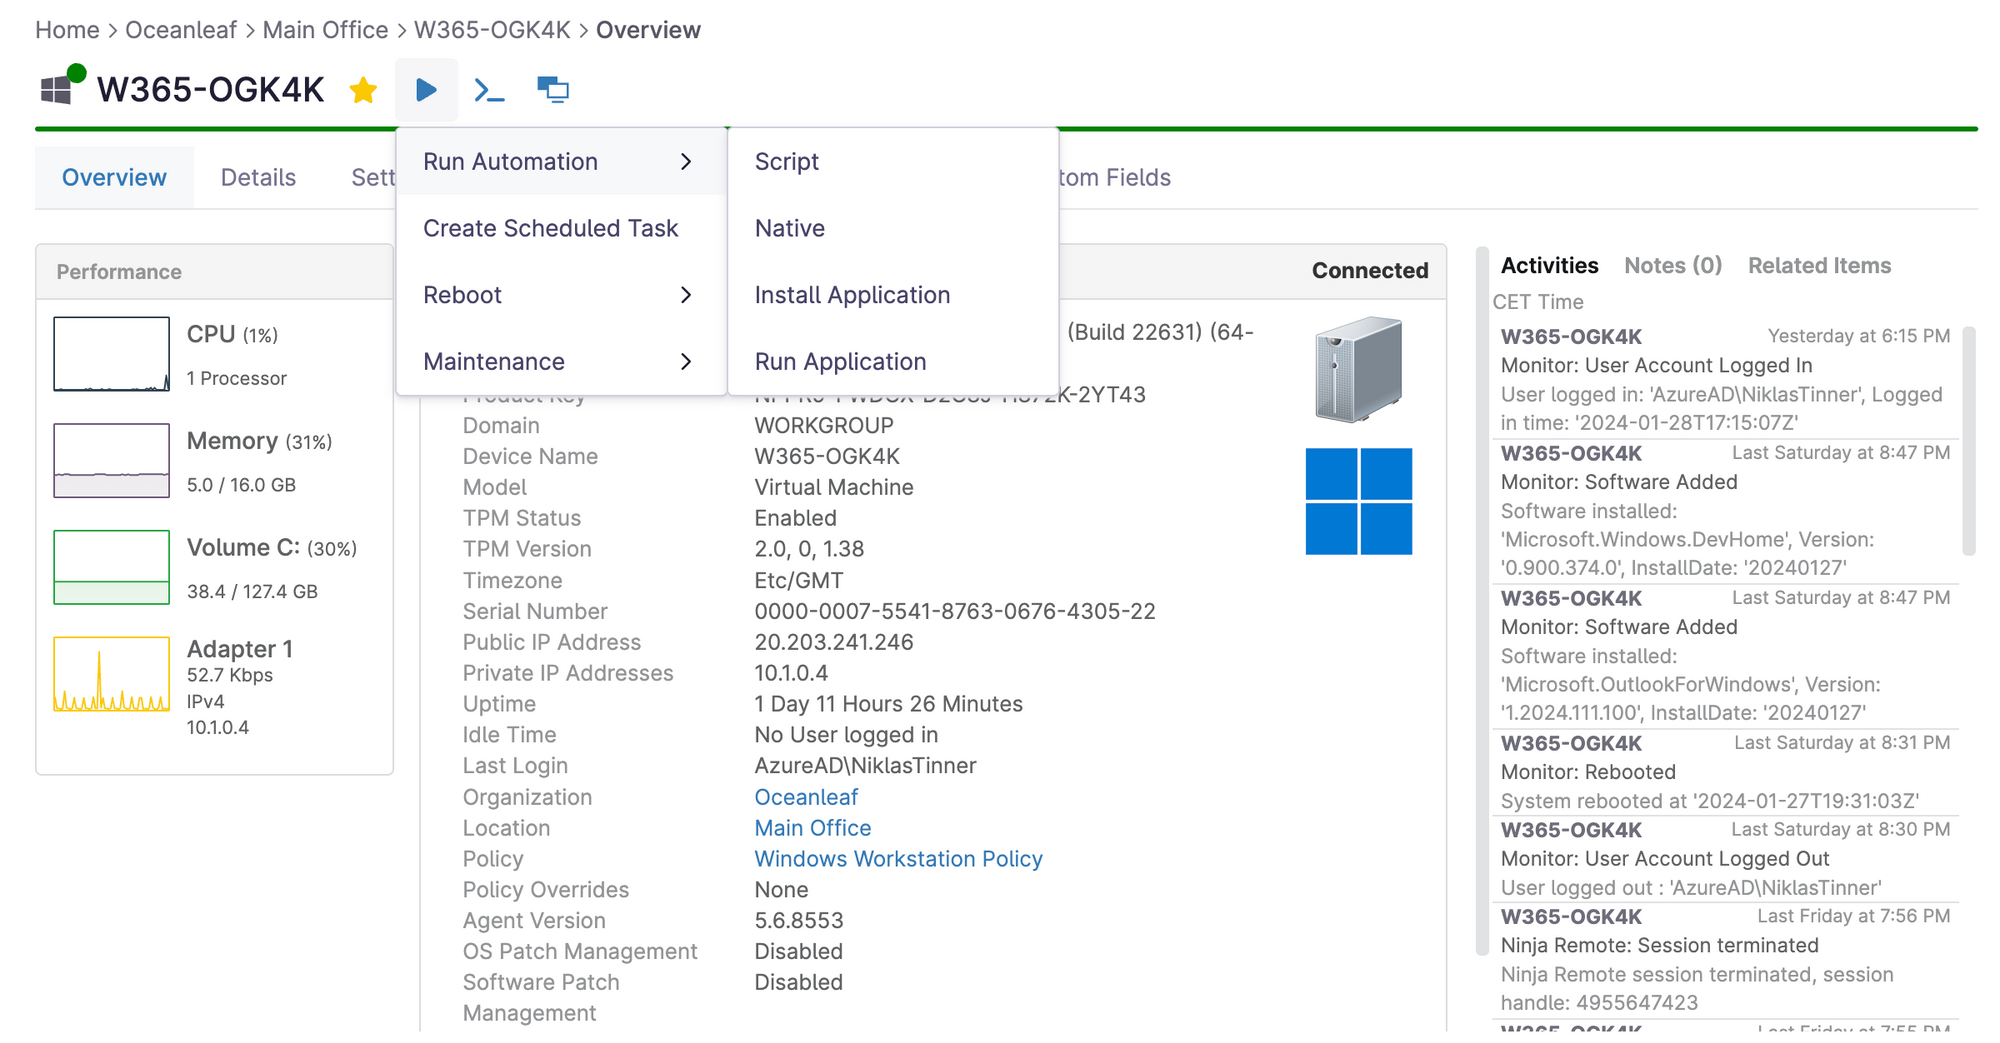Click the CET Time label
This screenshot has height=1043, width=2000.
1538,302
